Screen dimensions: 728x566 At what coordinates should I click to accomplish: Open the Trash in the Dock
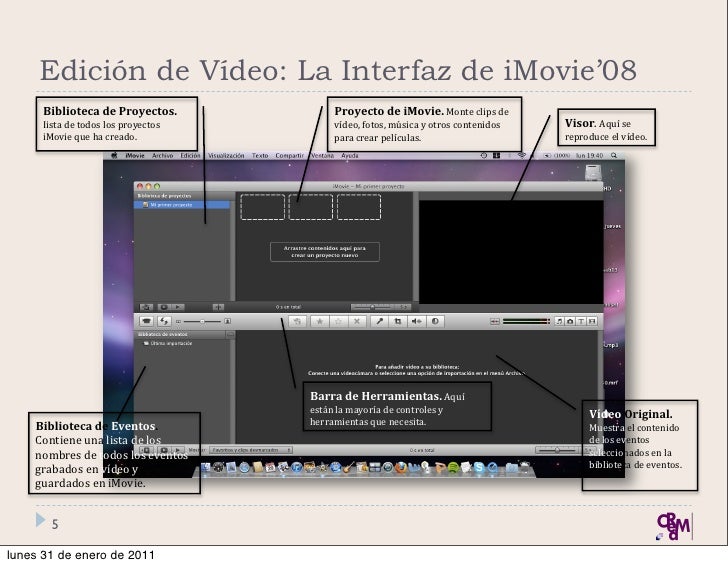pyautogui.click(x=525, y=468)
